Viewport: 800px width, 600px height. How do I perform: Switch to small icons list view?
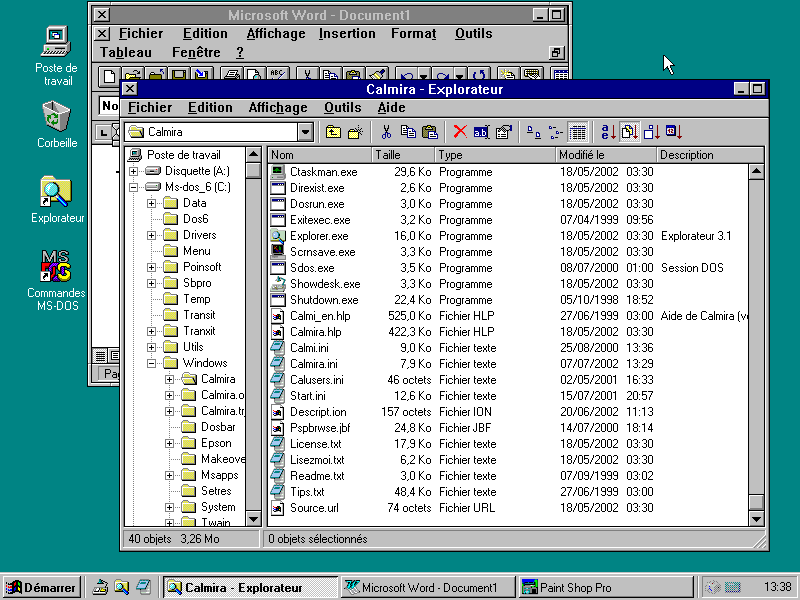pyautogui.click(x=556, y=132)
